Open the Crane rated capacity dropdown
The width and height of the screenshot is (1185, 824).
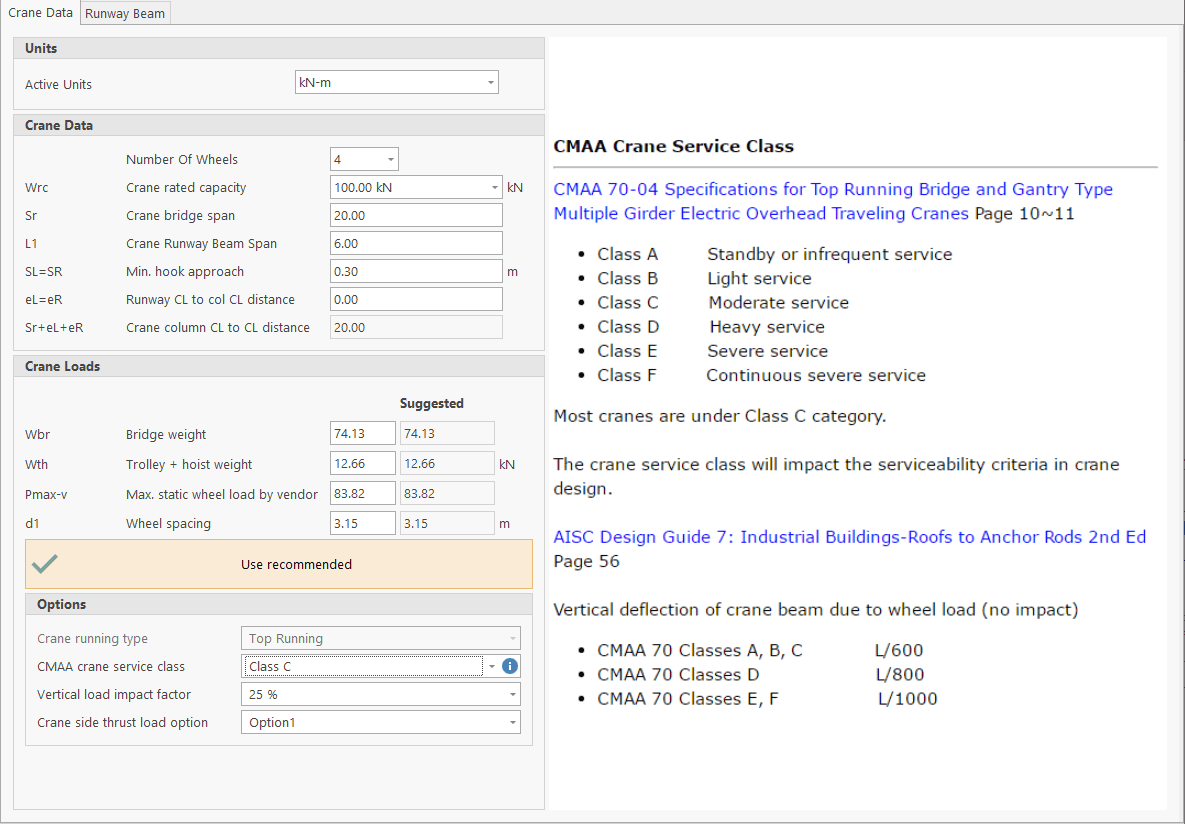415,187
